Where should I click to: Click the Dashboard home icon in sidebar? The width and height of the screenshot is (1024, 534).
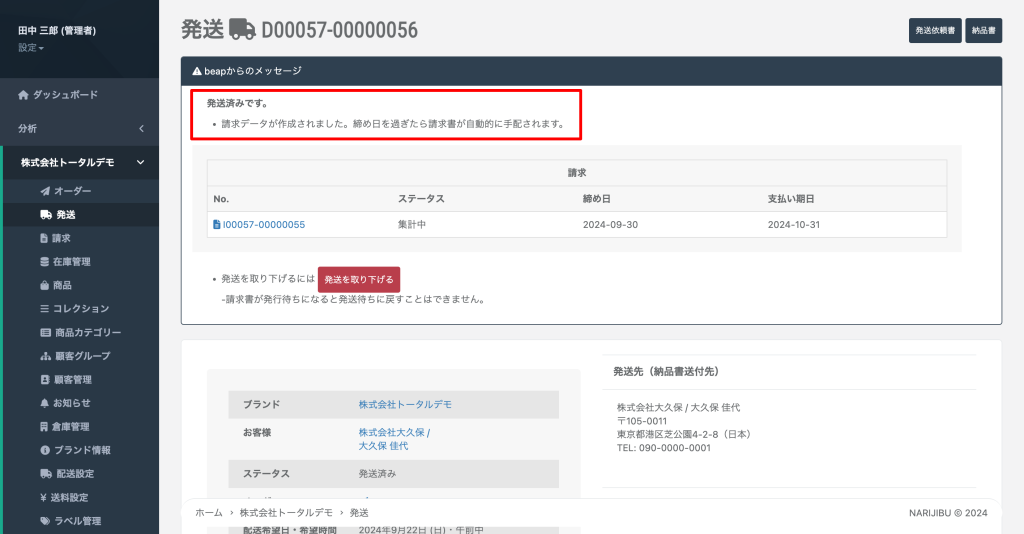tap(23, 95)
